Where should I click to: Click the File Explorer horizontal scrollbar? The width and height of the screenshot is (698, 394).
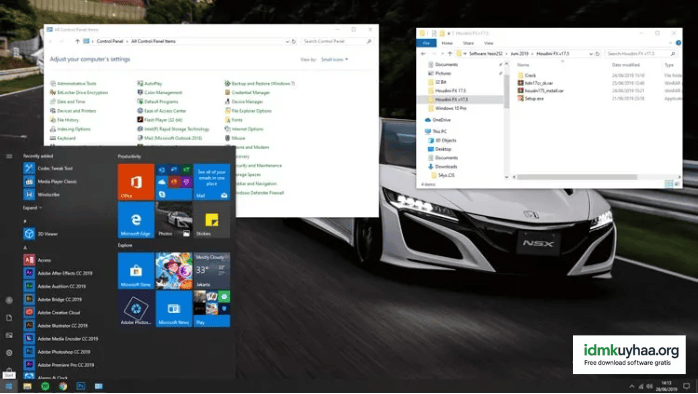[577, 177]
